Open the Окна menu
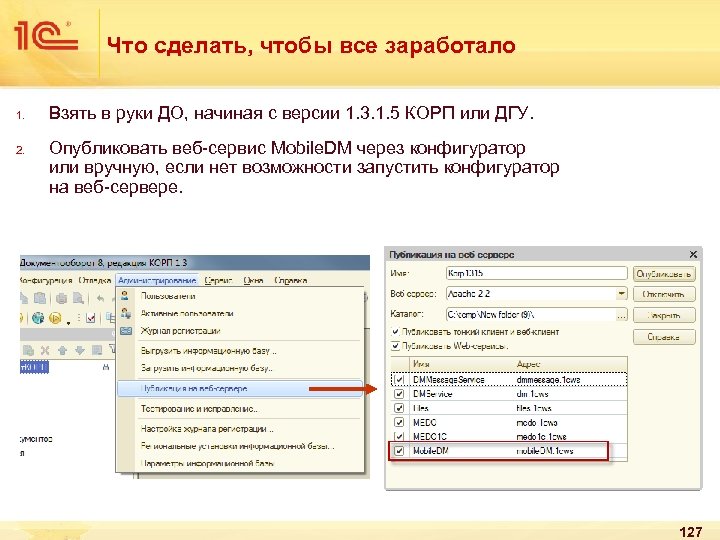Image resolution: width=720 pixels, height=540 pixels. coord(253,280)
